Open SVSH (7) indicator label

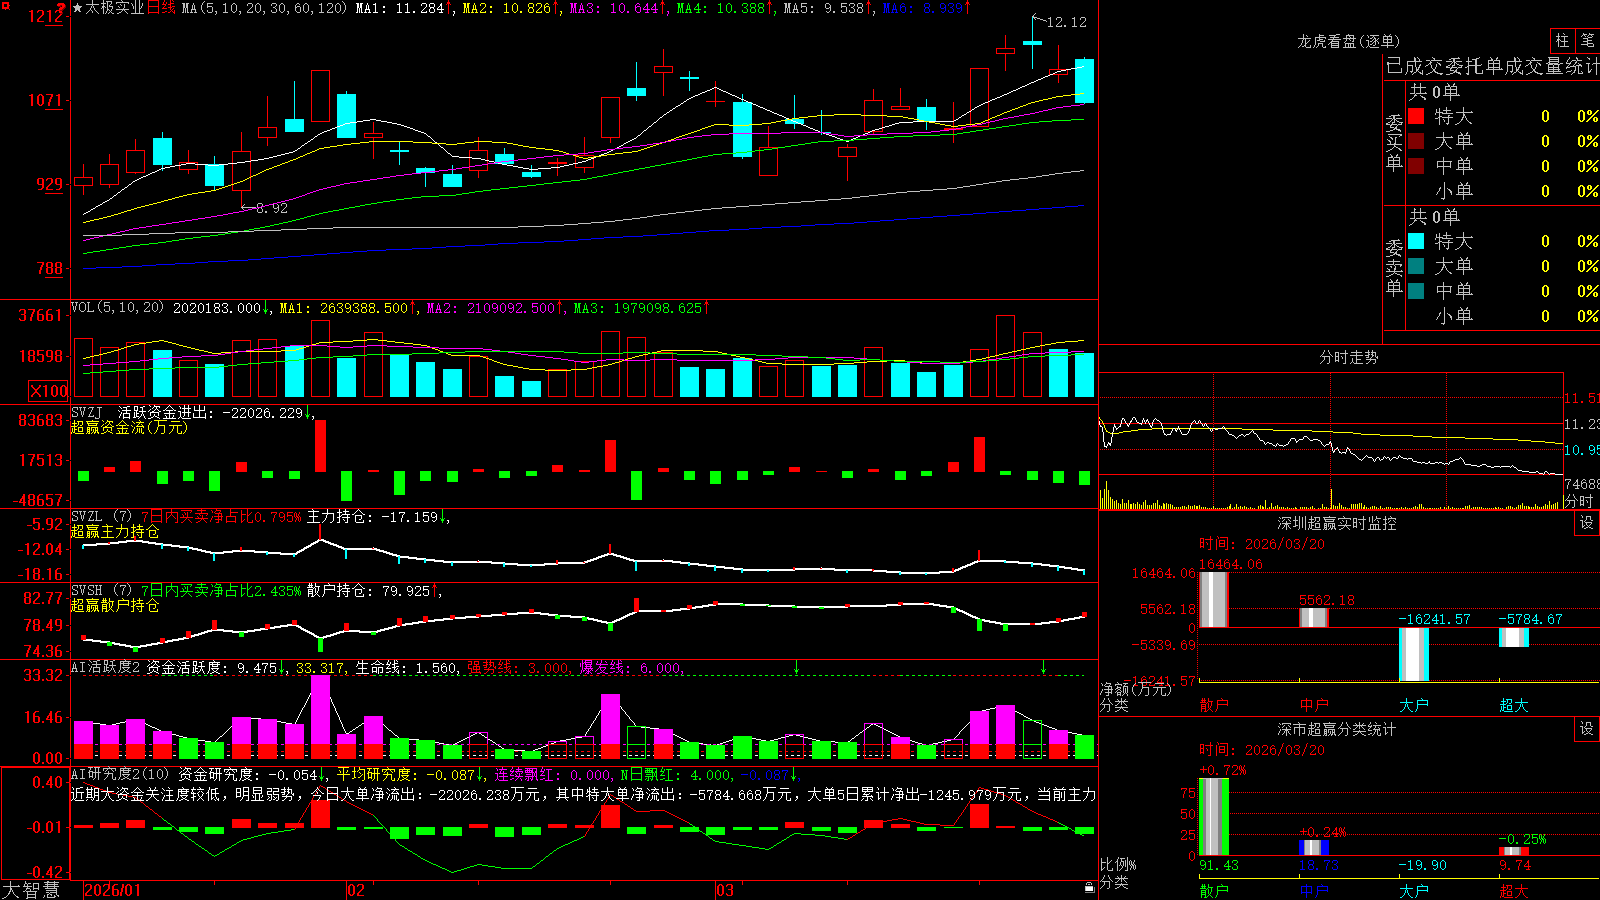click(101, 591)
